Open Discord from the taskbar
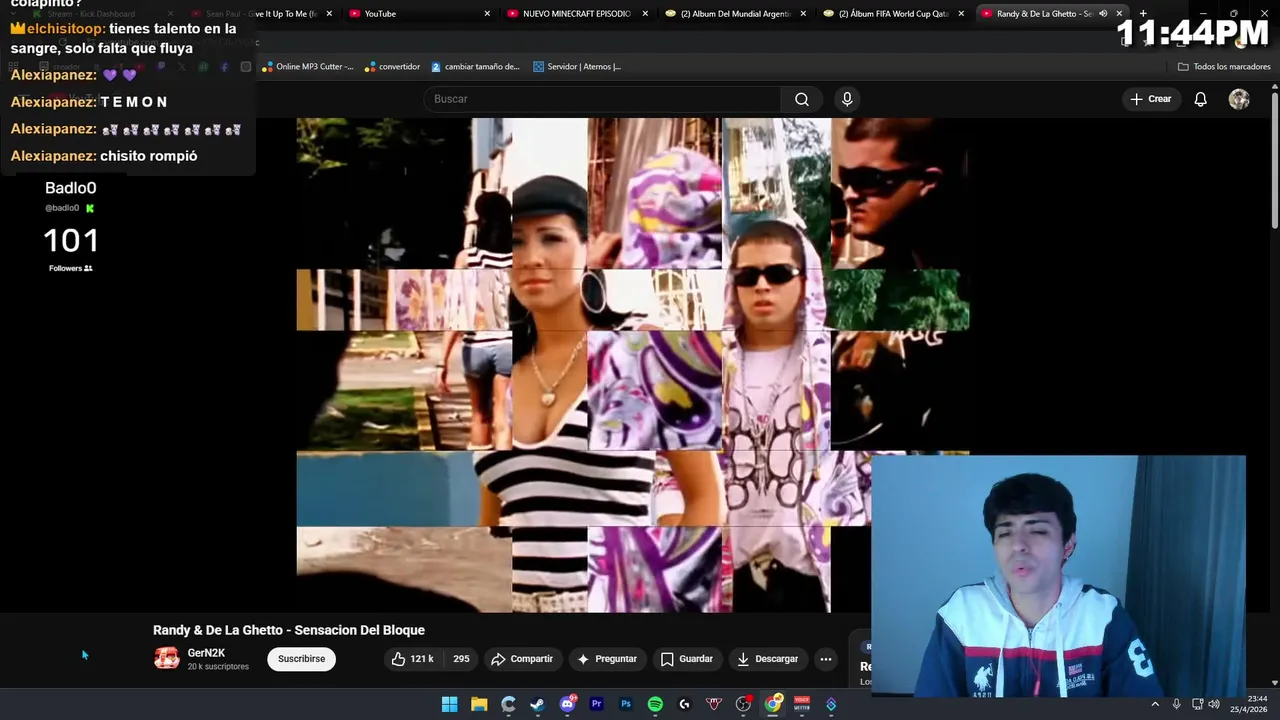1280x720 pixels. (567, 704)
